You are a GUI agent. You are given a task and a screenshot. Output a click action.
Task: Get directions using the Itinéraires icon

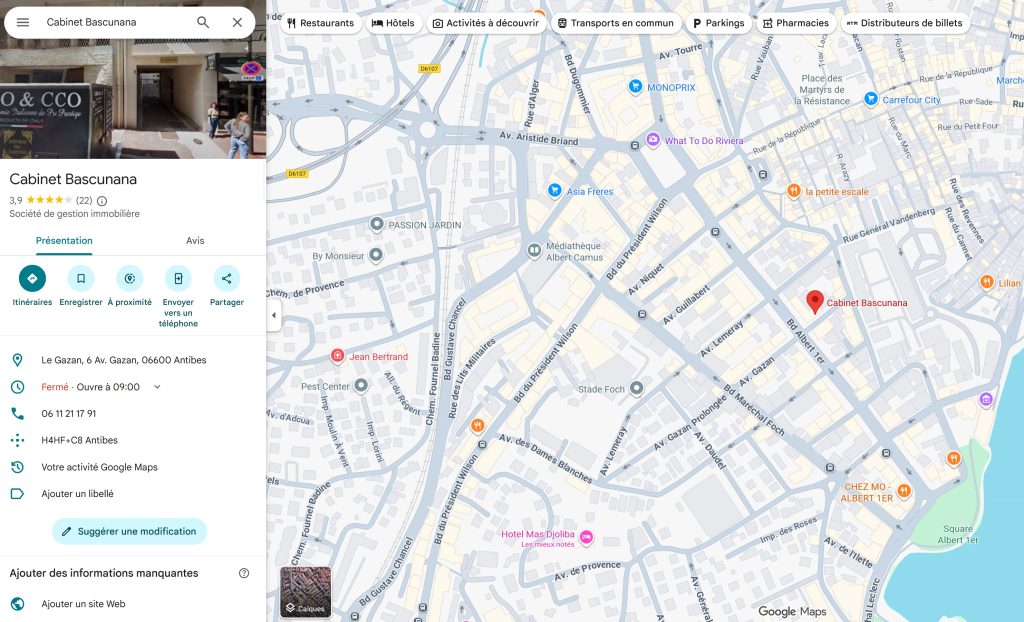click(x=31, y=278)
